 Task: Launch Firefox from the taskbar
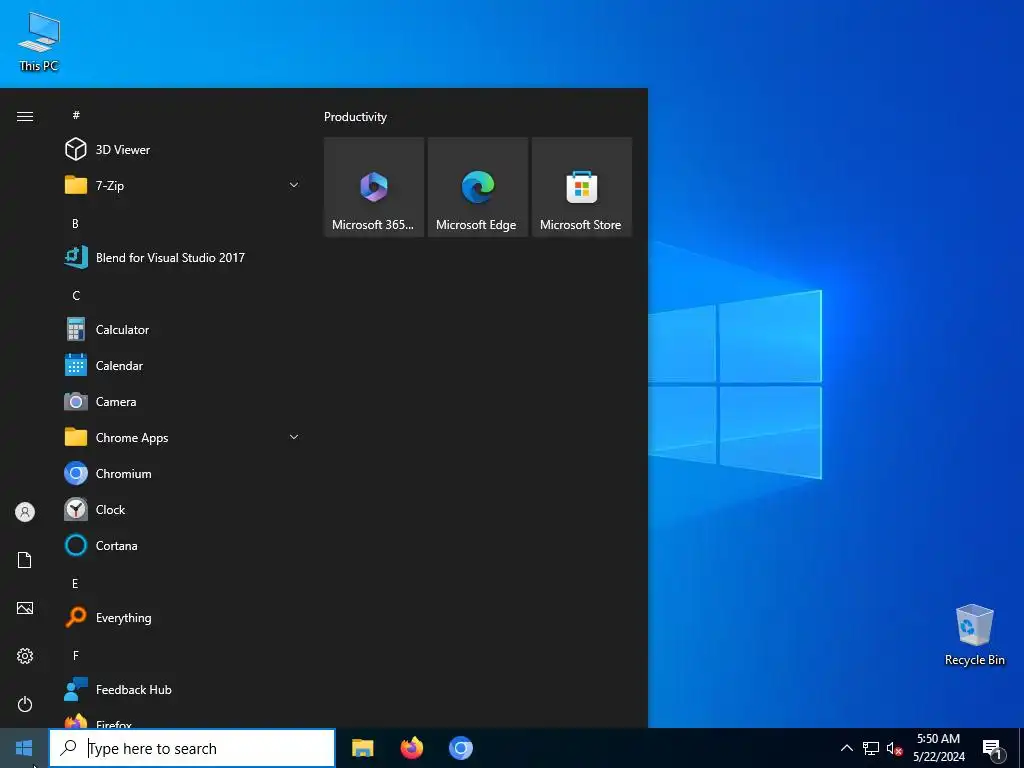[411, 748]
